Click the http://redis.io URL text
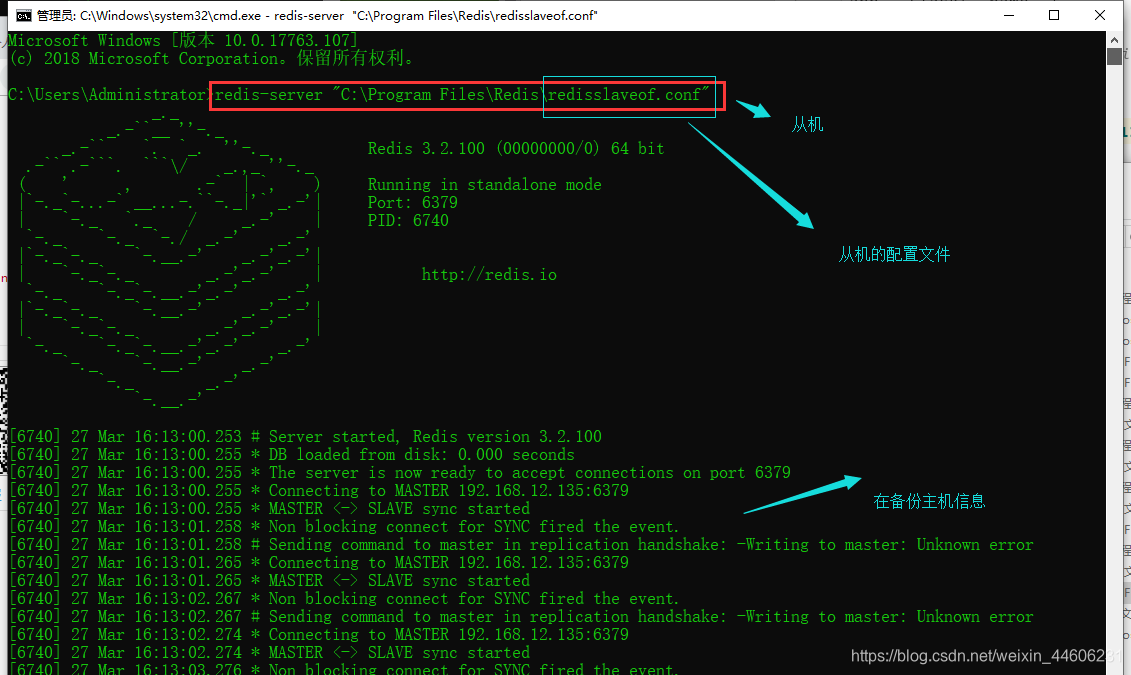Screen dimensions: 1131x675 click(489, 275)
